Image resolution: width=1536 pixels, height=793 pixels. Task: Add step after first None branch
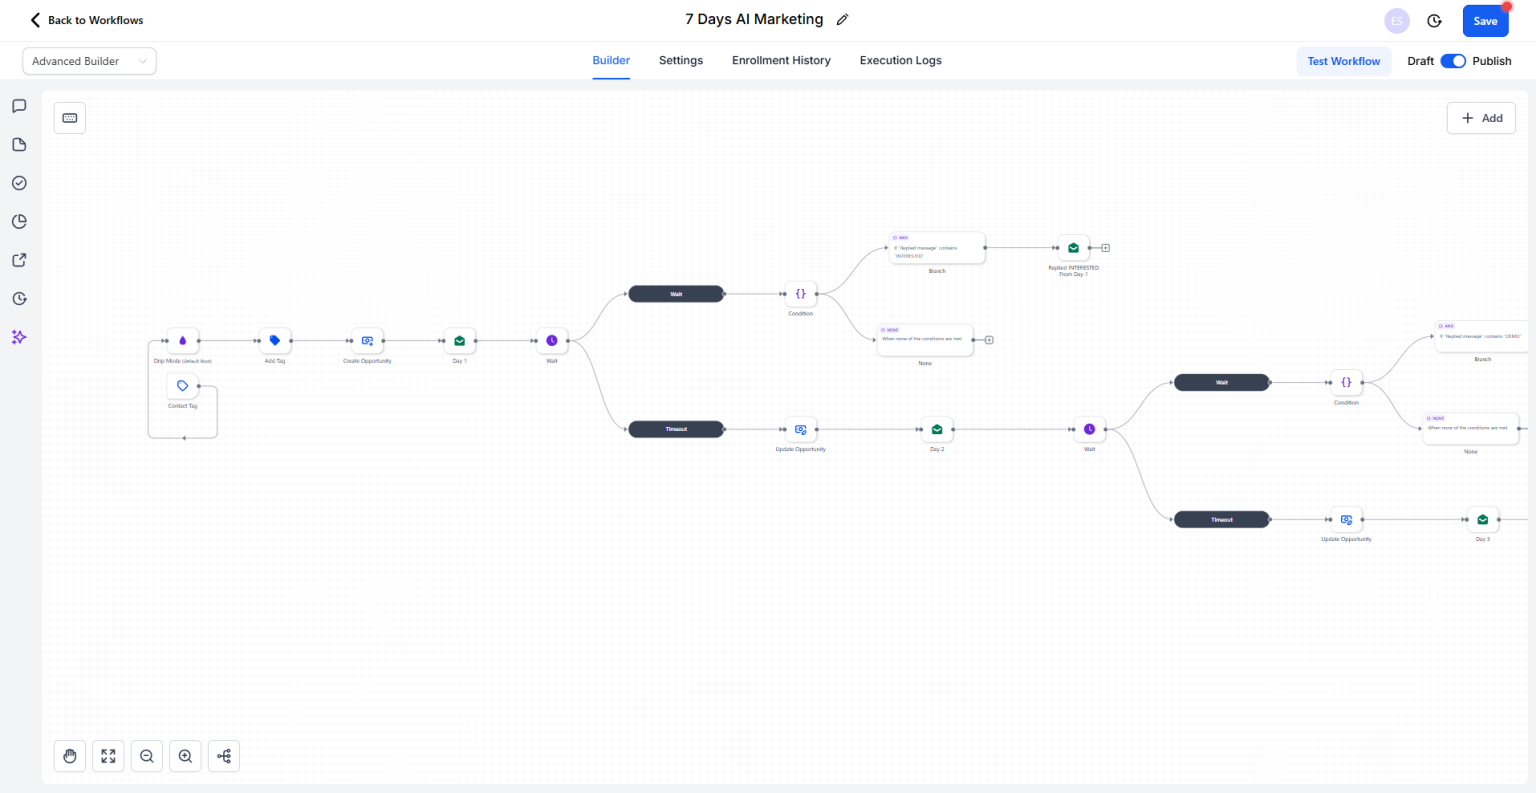tap(989, 340)
